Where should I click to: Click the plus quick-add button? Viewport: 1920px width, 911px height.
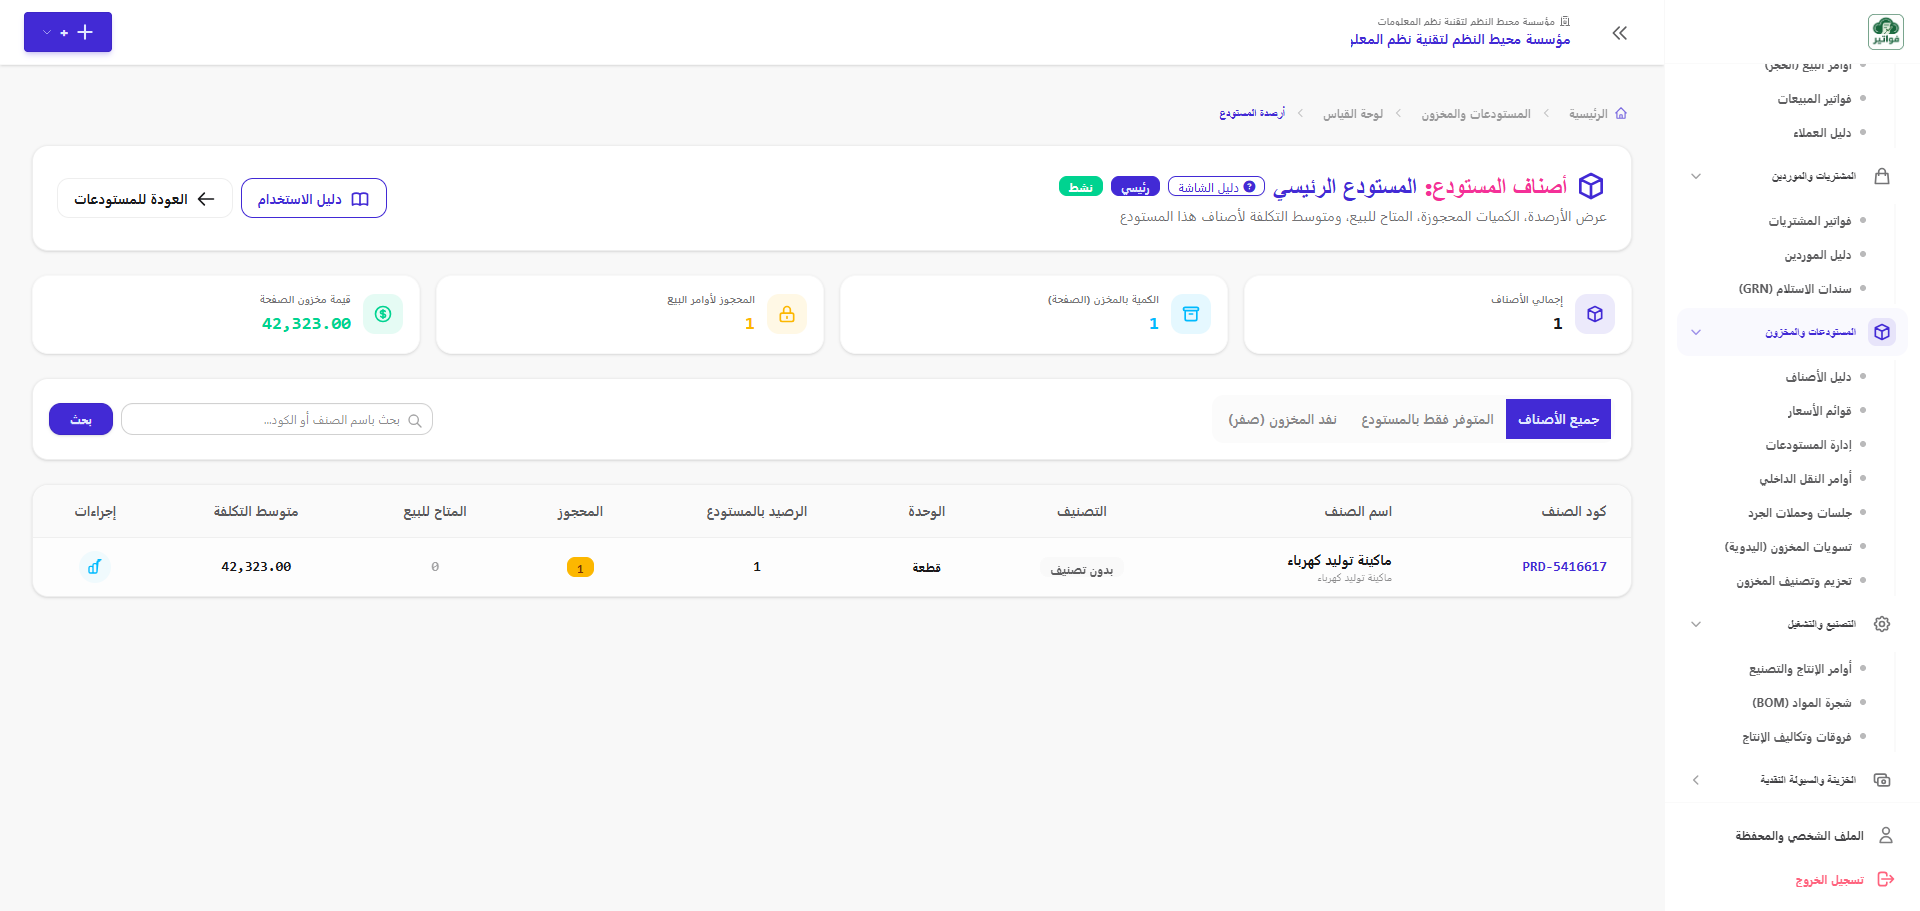tap(86, 32)
